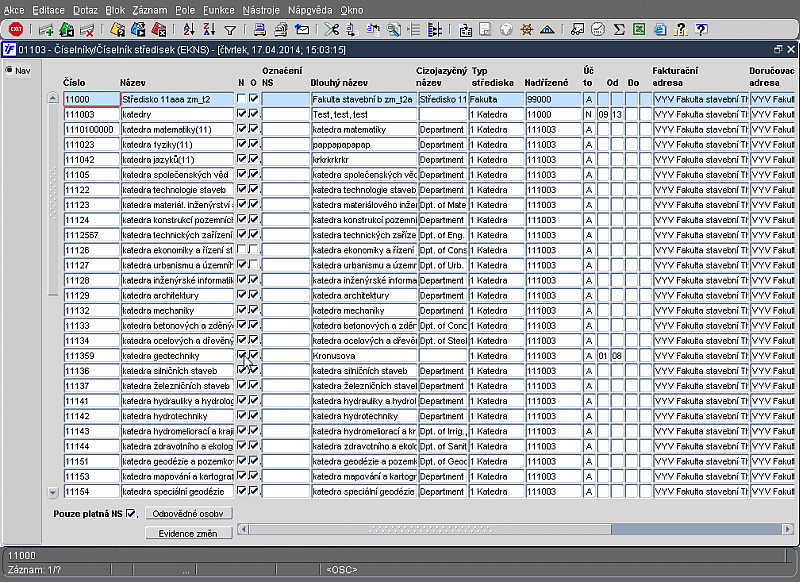The image size is (800, 582).
Task: Uncheck N checkbox for row 111003 katedry
Action: coord(241,114)
